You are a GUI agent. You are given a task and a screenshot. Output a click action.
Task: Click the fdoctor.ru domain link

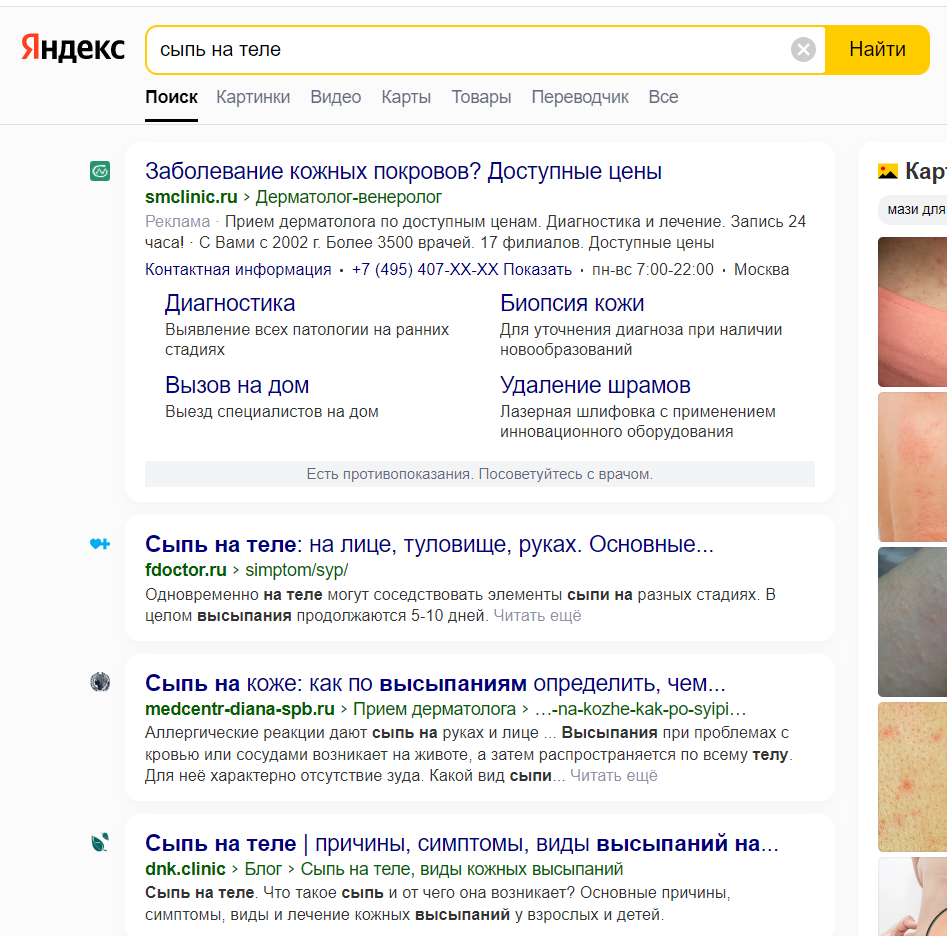(186, 570)
